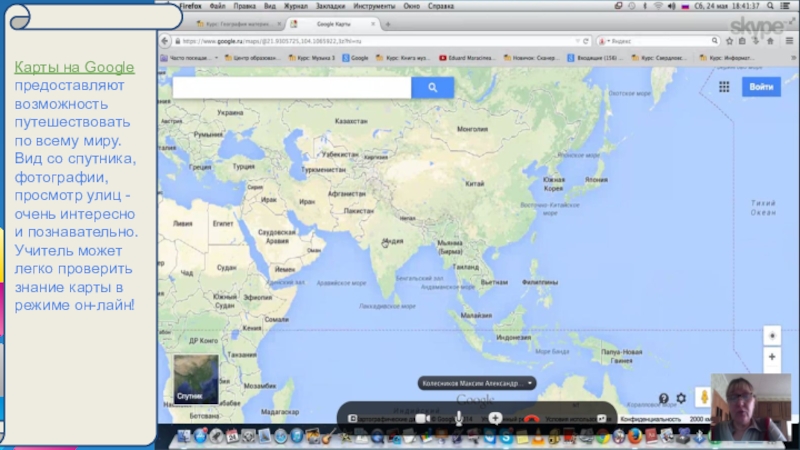Click the Skype add participant plus button
Viewport: 800px width, 450px height.
click(x=495, y=418)
